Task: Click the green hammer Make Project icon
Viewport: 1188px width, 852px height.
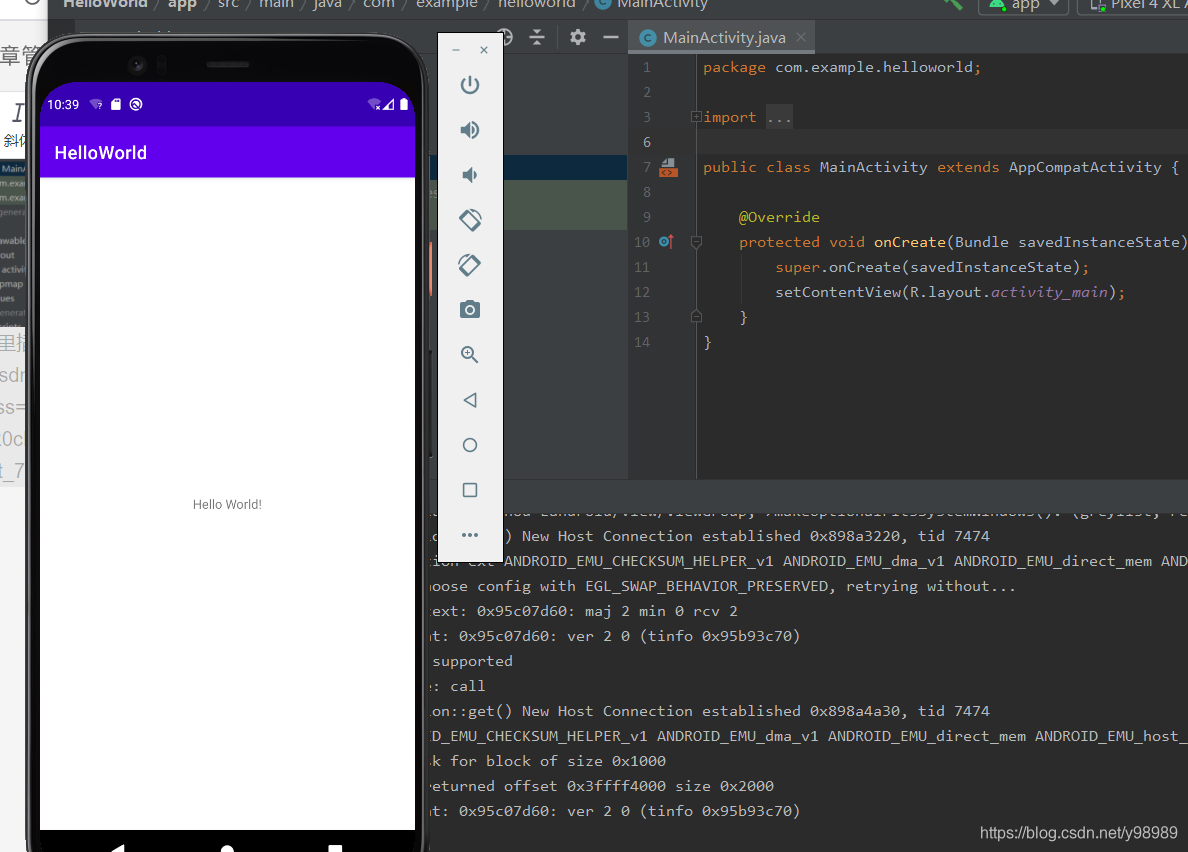Action: 952,5
